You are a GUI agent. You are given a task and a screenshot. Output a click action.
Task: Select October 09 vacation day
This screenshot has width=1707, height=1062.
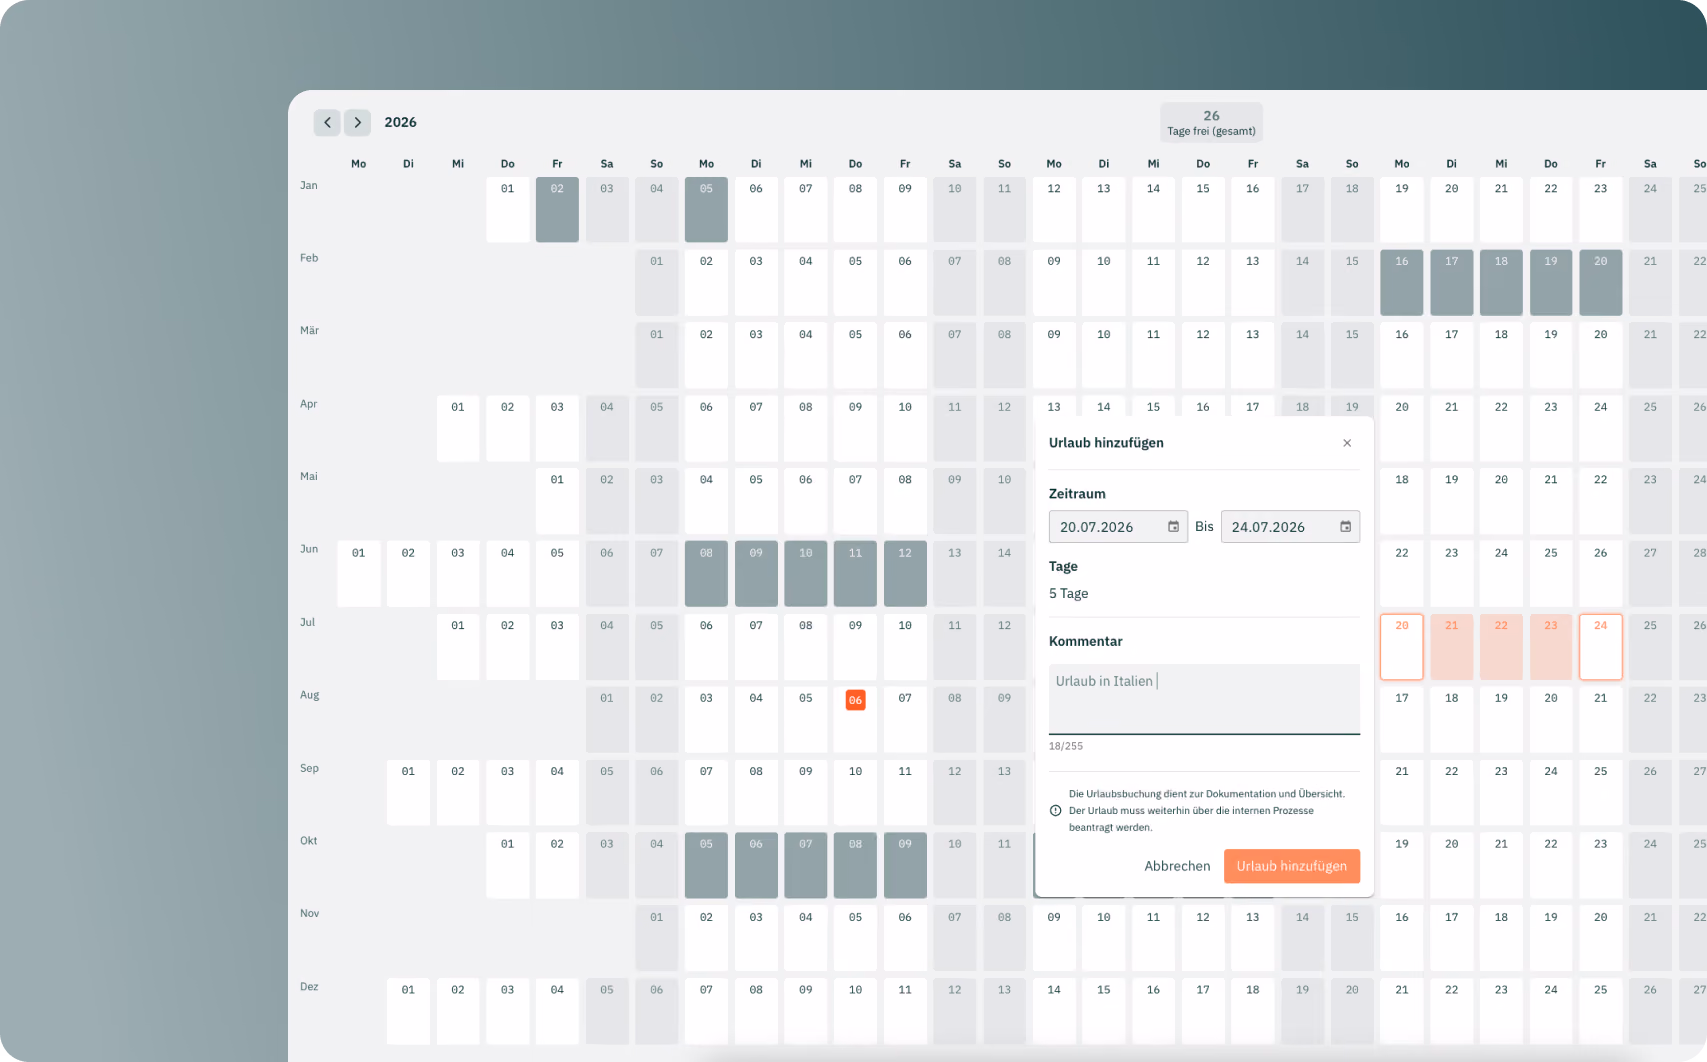905,866
